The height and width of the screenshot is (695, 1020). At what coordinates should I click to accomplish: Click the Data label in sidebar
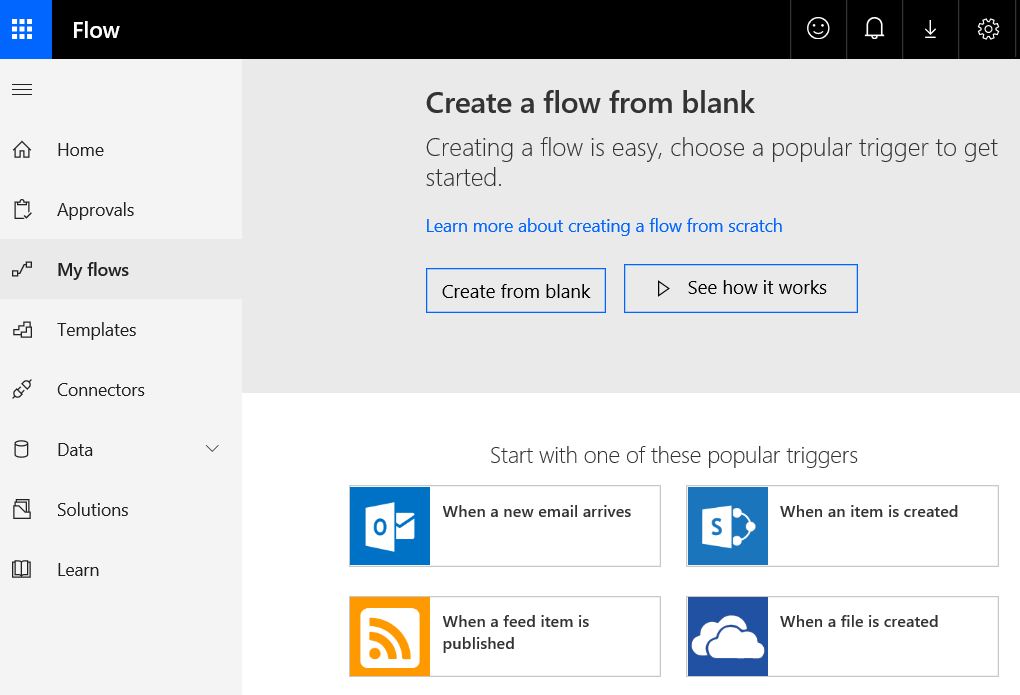75,450
